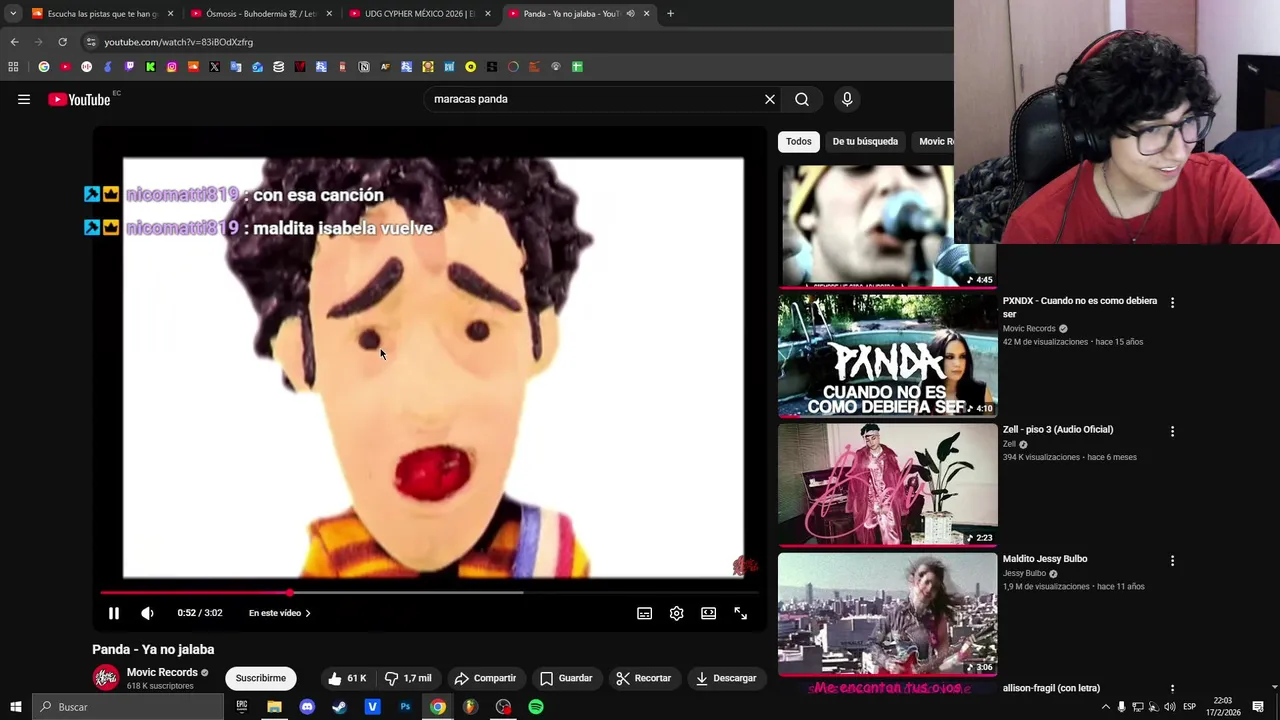
Task: Click the magnifier search button
Action: coord(802,99)
